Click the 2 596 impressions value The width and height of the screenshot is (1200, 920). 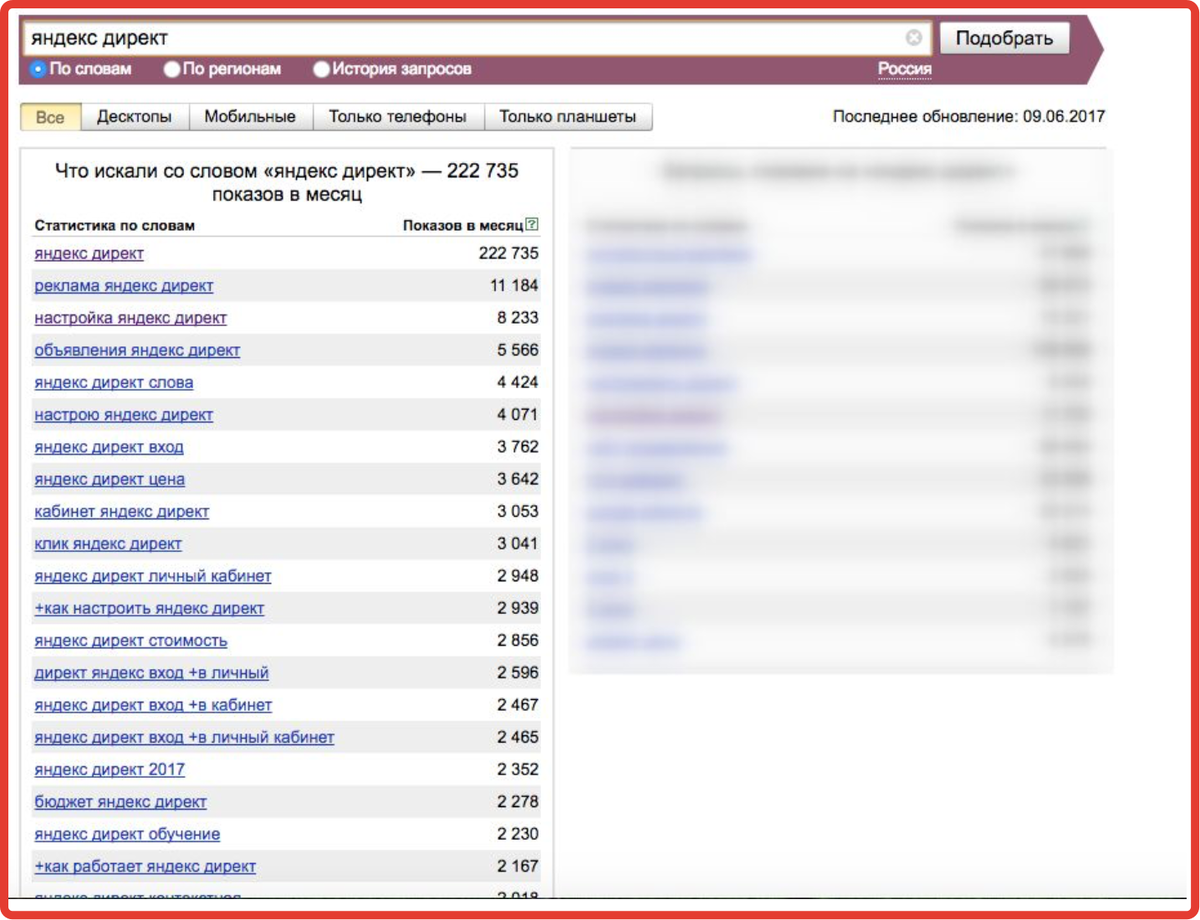518,673
